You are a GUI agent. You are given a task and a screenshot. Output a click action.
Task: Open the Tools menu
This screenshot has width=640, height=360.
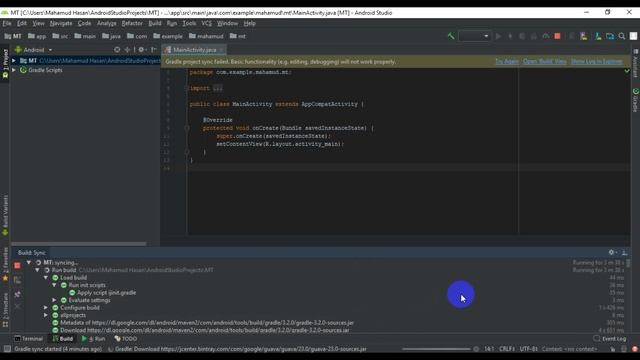tap(189, 23)
